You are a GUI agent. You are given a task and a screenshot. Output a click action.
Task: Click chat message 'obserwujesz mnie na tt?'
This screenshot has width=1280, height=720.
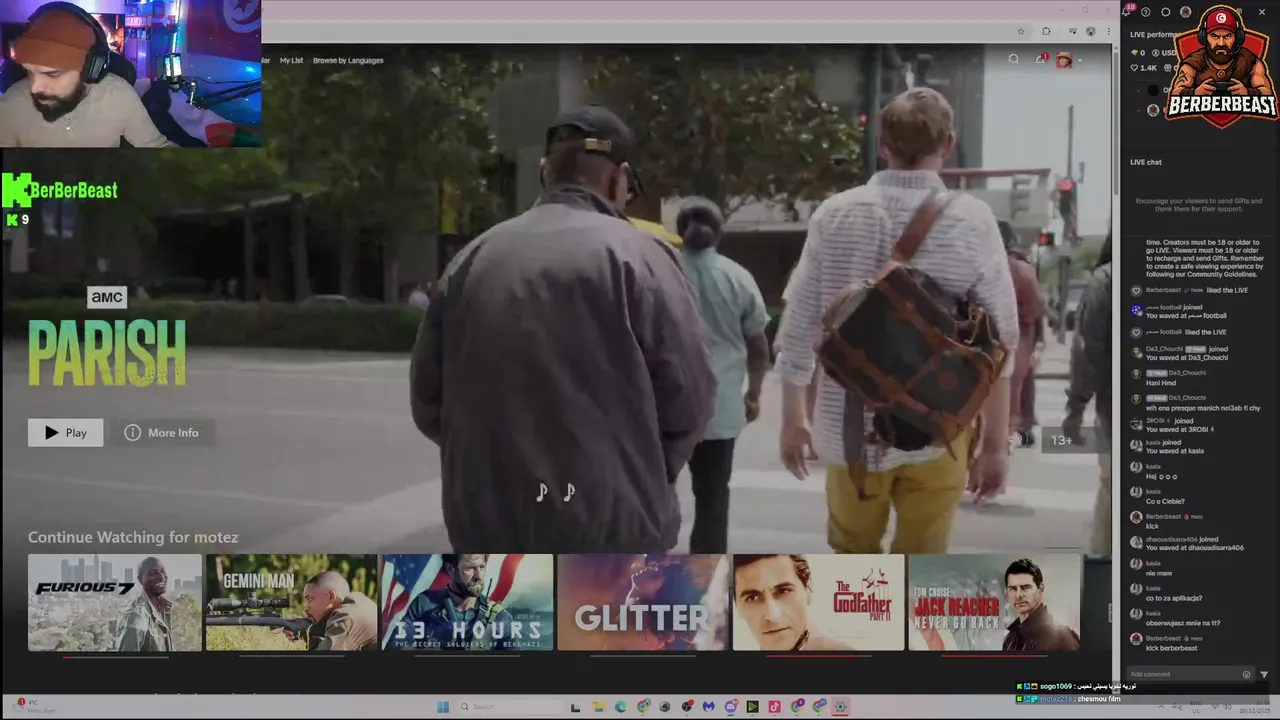pyautogui.click(x=1183, y=623)
